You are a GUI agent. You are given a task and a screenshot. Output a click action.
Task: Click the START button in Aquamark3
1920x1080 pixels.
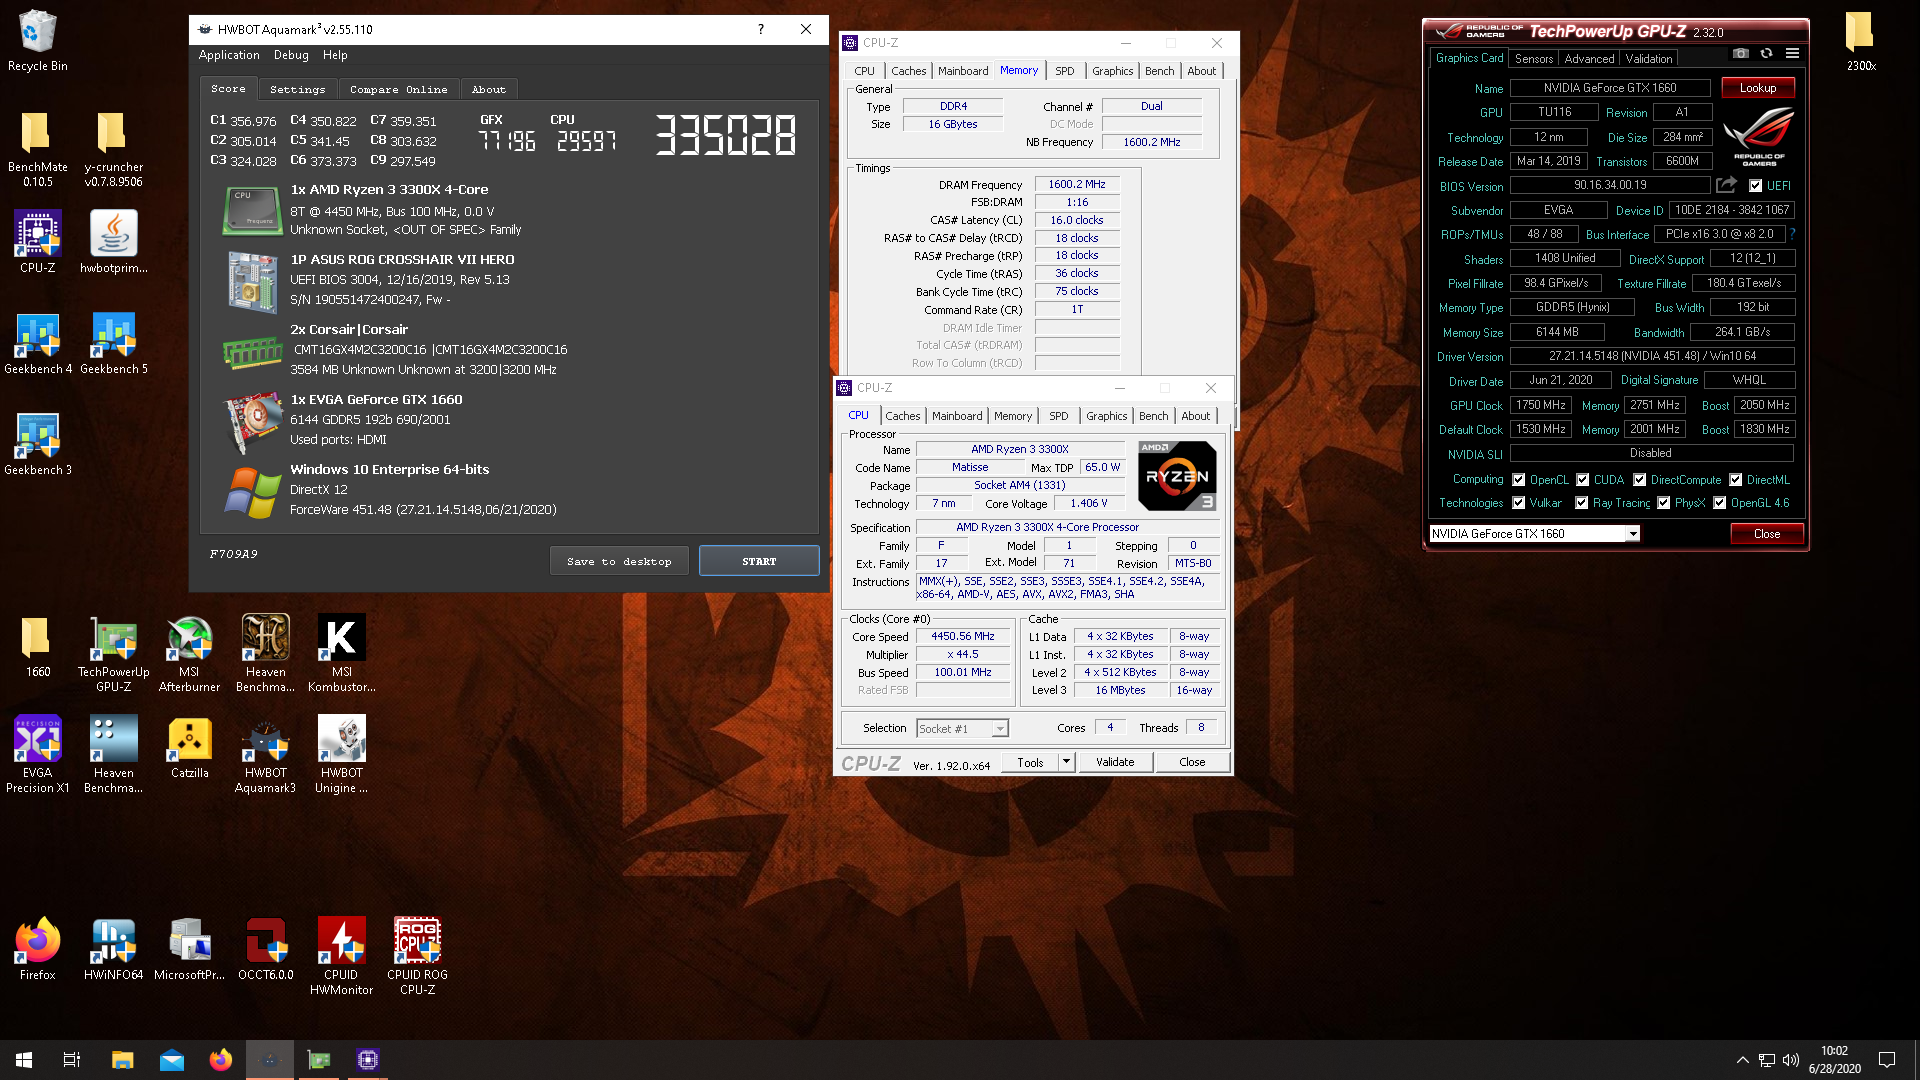[759, 561]
